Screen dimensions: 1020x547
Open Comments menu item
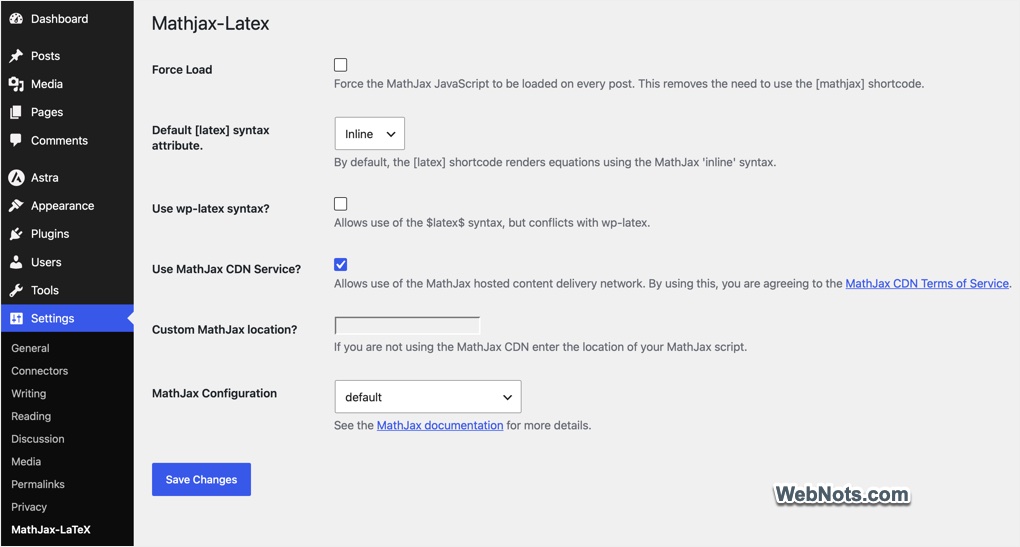(x=59, y=140)
